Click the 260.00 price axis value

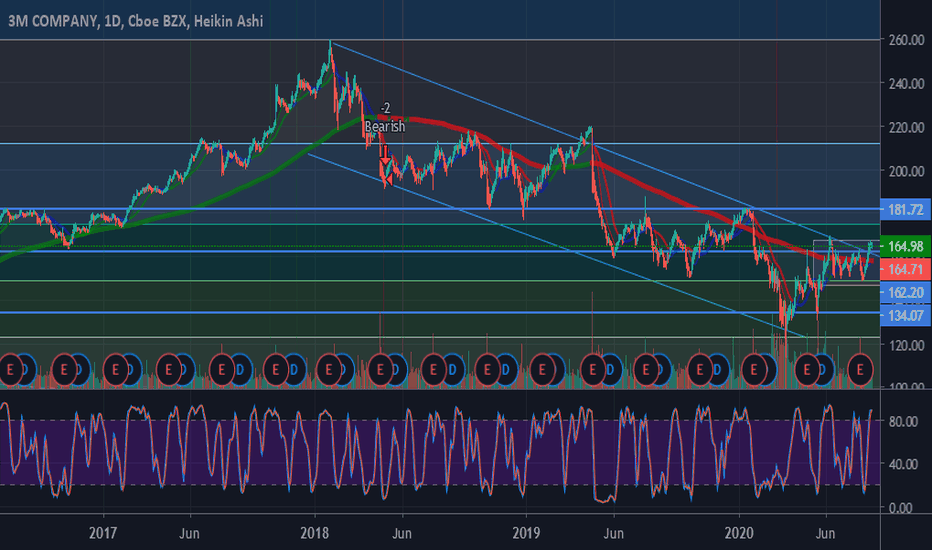coord(906,40)
